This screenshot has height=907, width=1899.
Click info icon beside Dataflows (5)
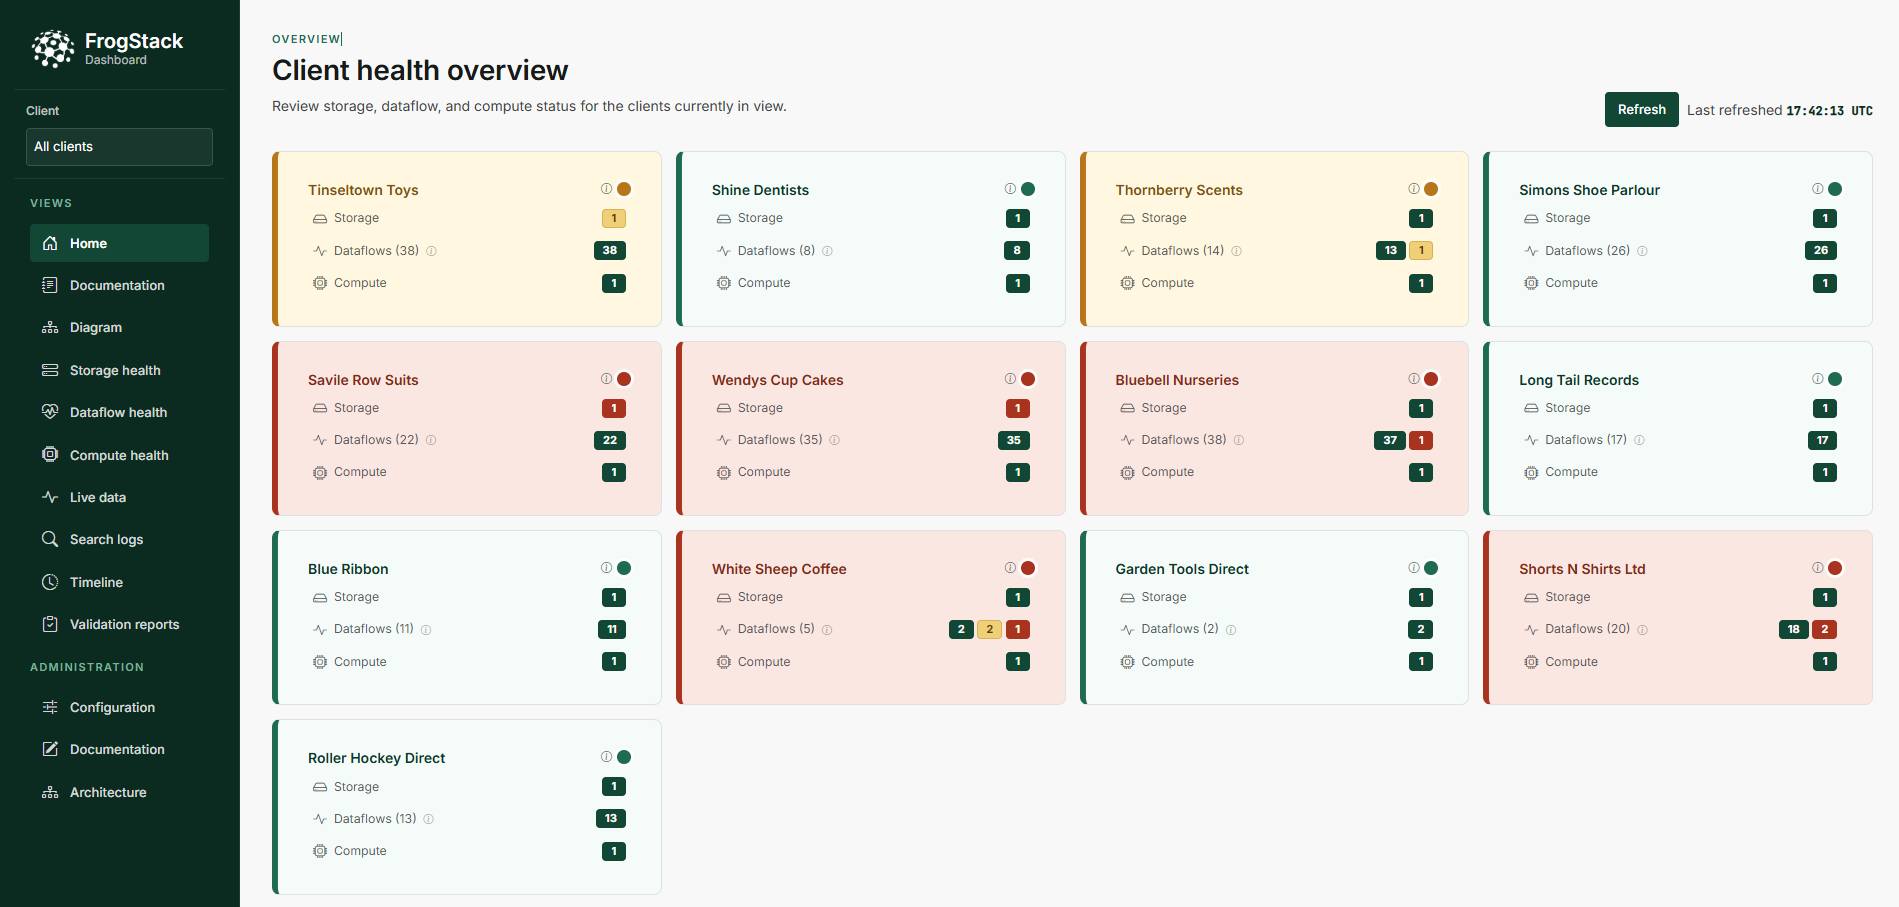tap(827, 630)
